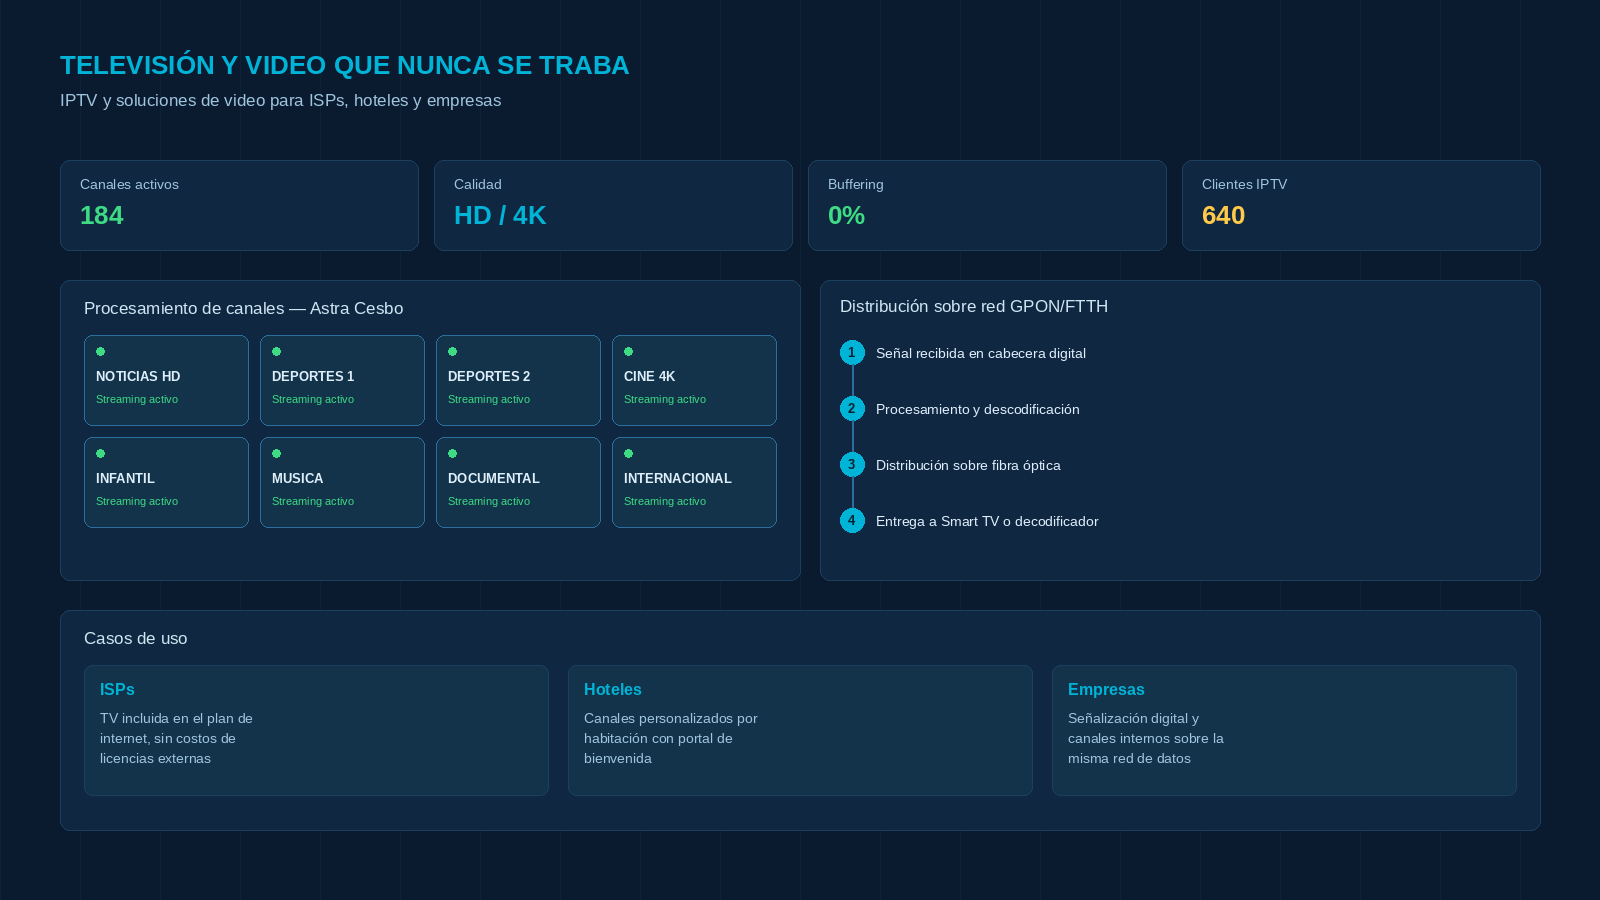Open the MUSICA channel card

pos(342,482)
